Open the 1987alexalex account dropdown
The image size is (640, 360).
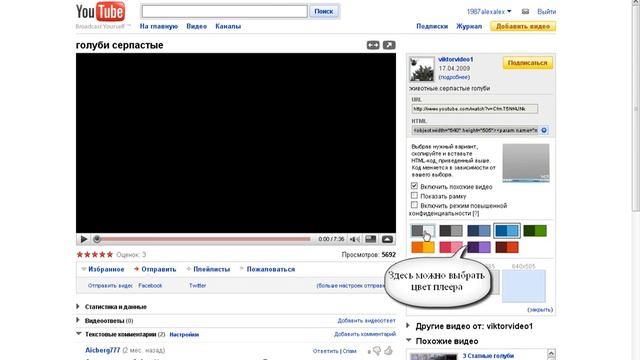[489, 11]
